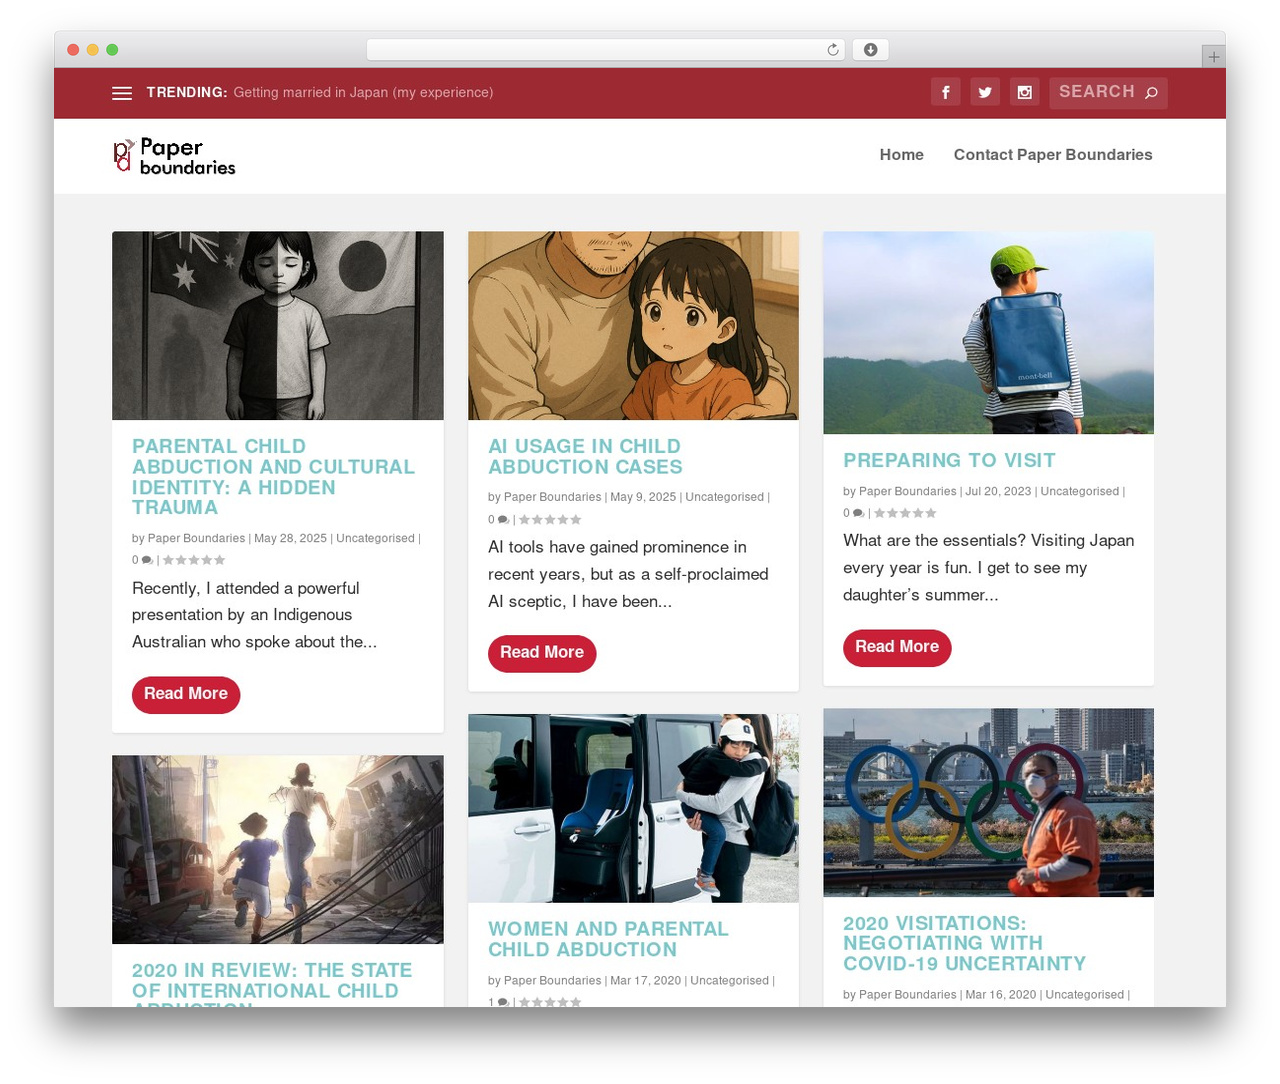Click Paper Boundaries author on Women and Parental post
The image size is (1280, 1084).
(553, 981)
